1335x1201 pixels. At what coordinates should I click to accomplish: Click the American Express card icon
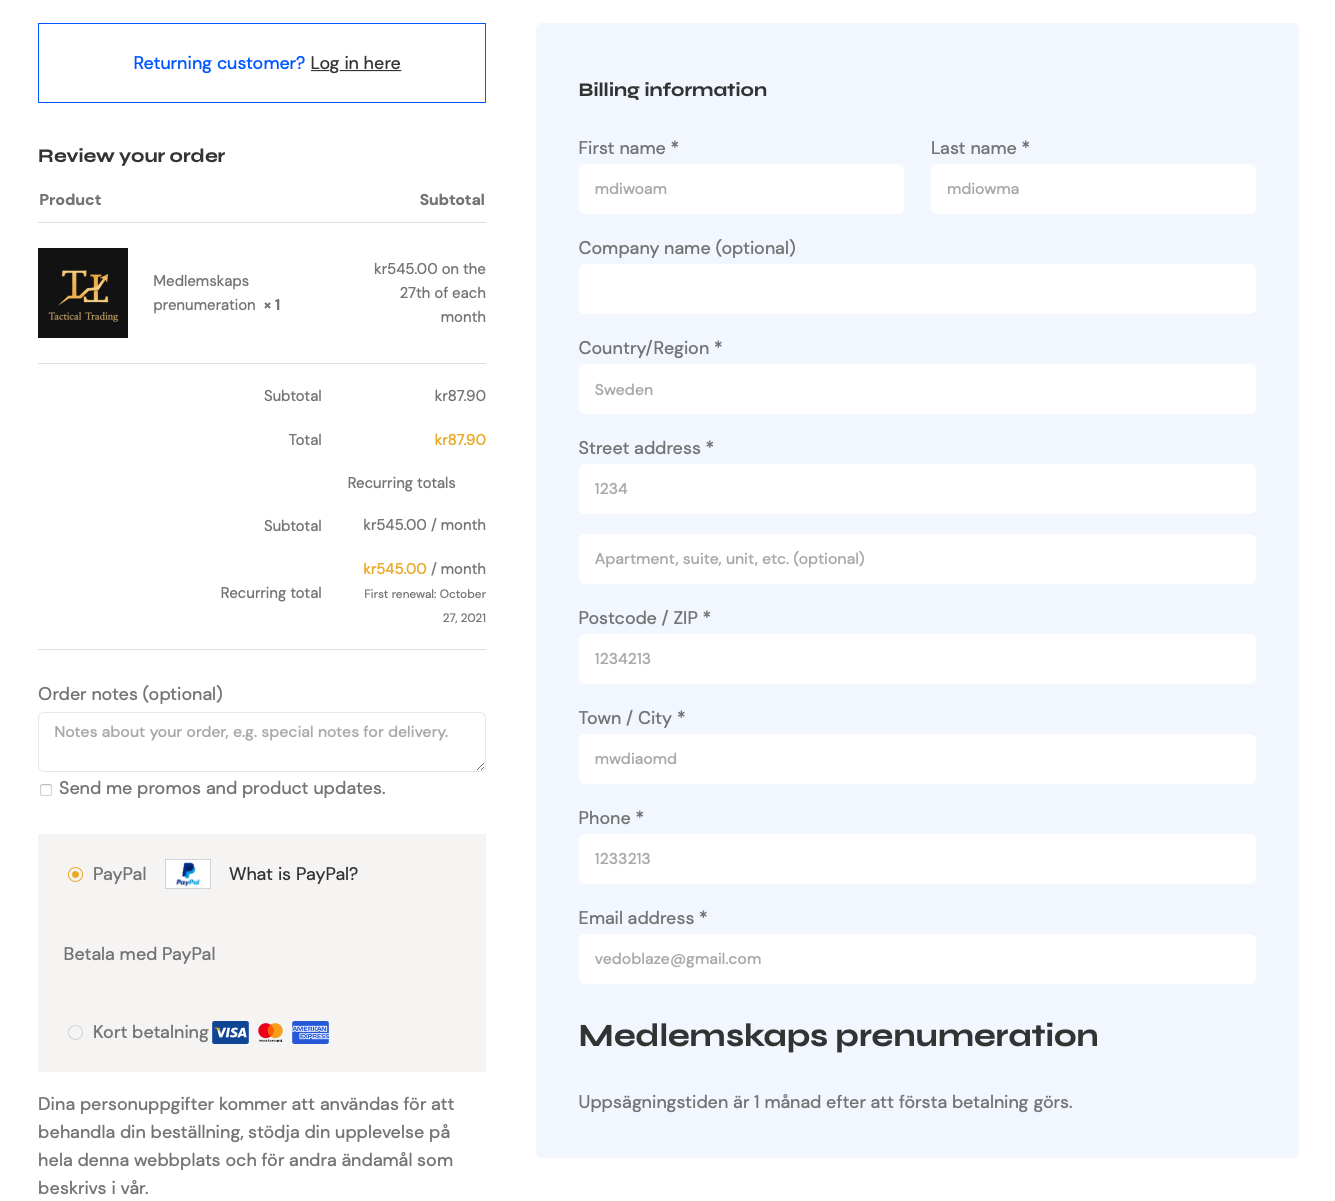(x=310, y=1032)
